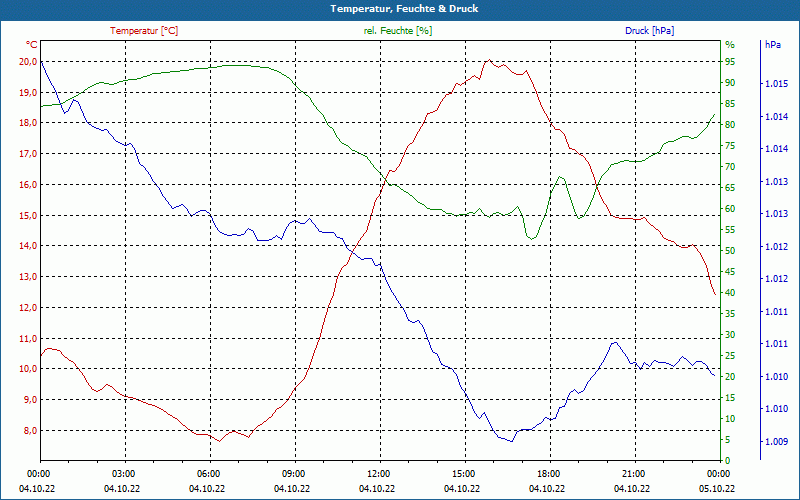800x500 pixels.
Task: Click green "70" on the humidity axis
Action: tap(730, 167)
